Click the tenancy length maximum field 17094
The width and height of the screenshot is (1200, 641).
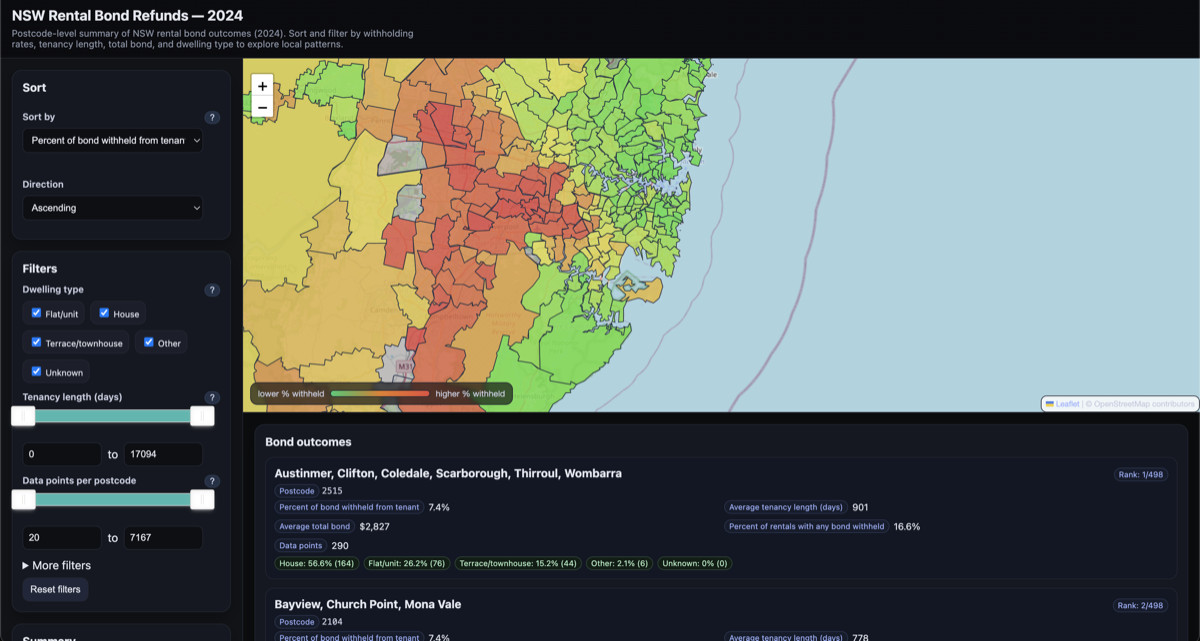(x=164, y=454)
